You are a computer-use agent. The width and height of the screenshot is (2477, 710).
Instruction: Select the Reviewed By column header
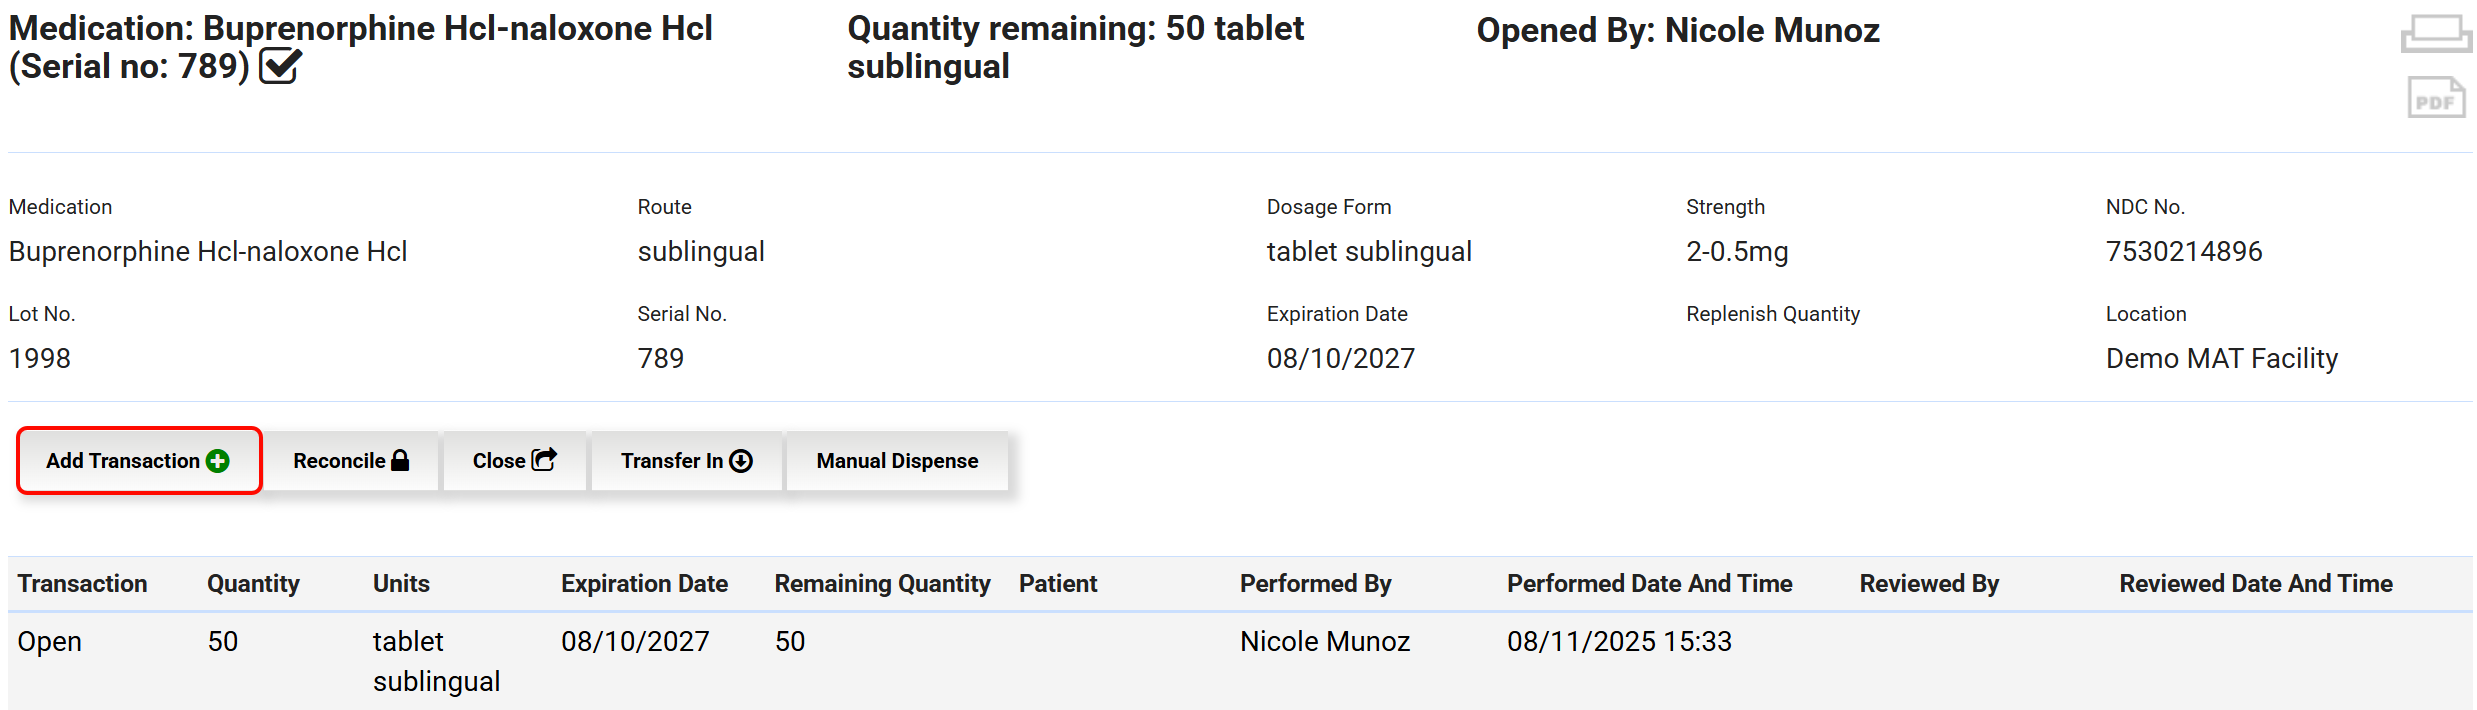1928,584
